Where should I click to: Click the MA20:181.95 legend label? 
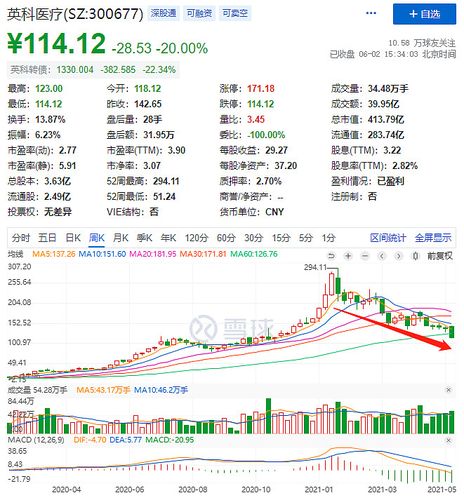click(x=153, y=254)
